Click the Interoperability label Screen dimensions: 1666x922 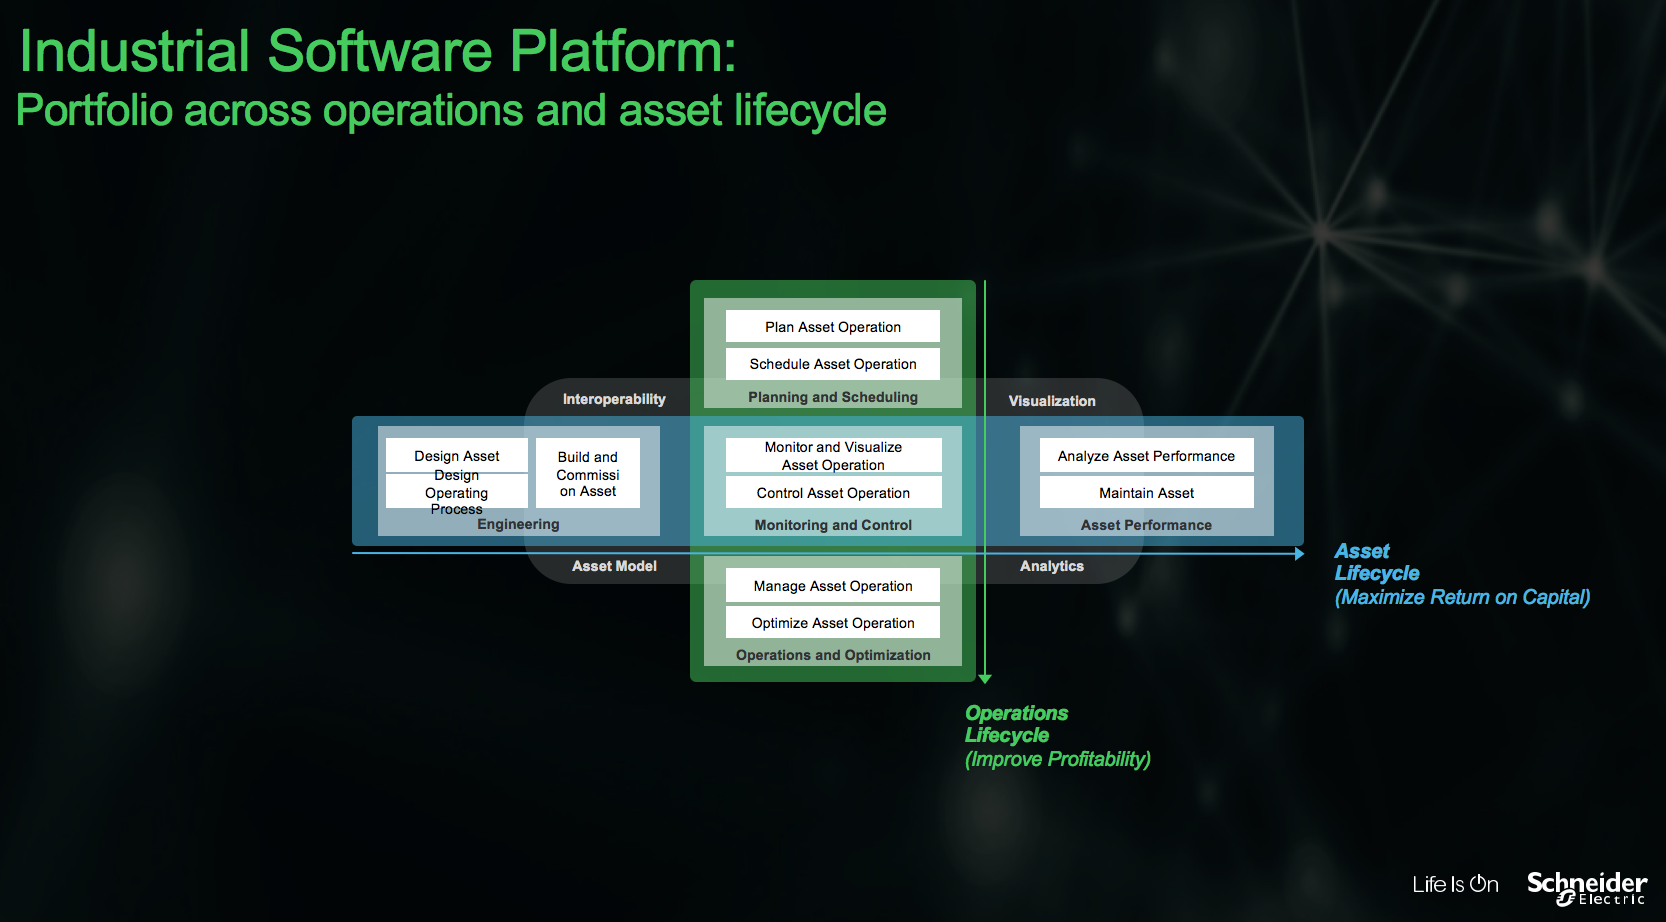coord(614,399)
